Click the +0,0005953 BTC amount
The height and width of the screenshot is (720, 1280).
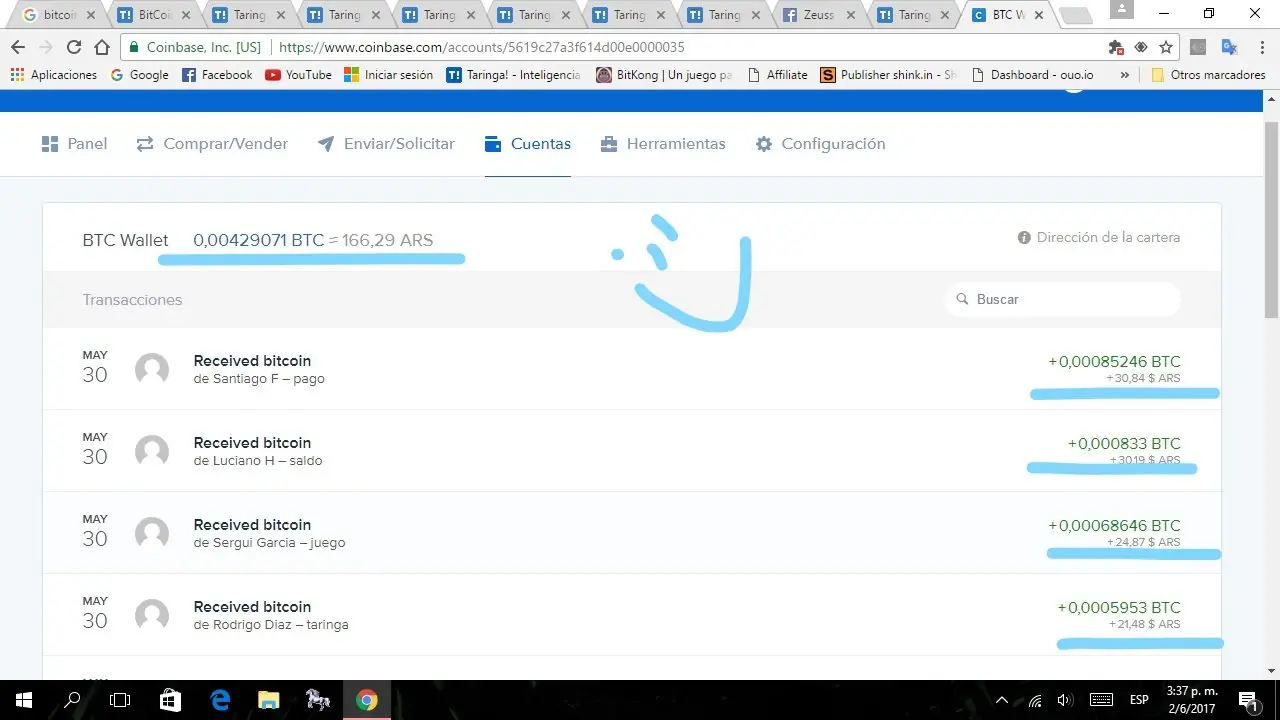1119,607
